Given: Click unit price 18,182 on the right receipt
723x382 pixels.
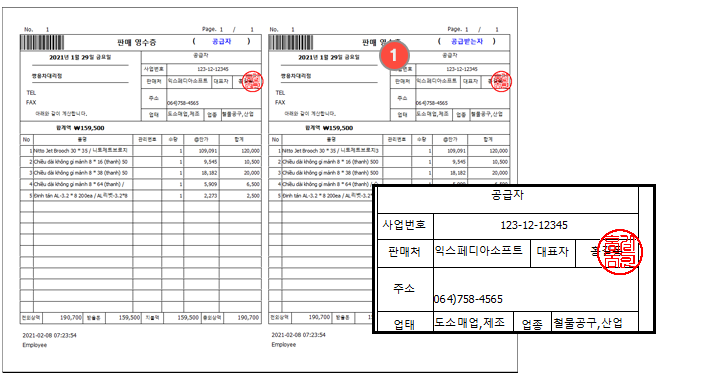Looking at the screenshot, I should [x=458, y=173].
